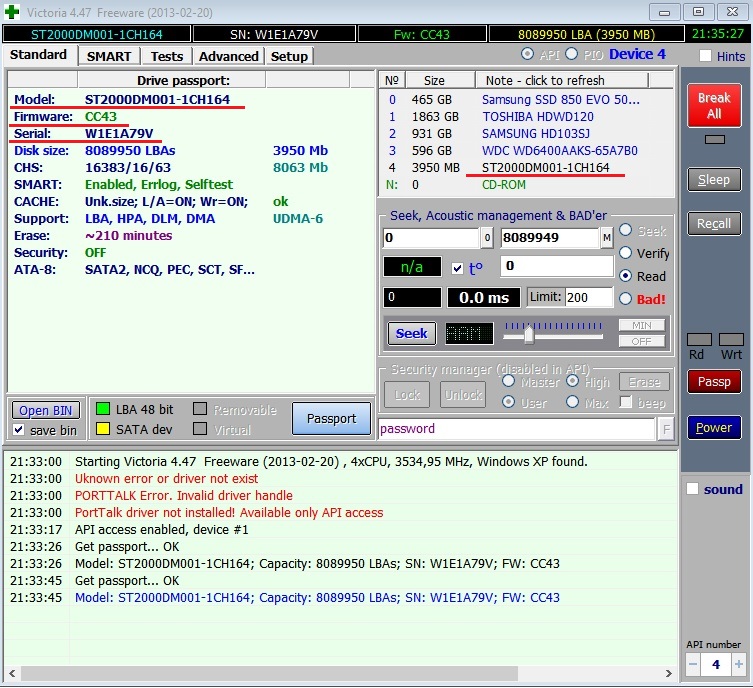The width and height of the screenshot is (753, 688).
Task: Click the end LBA field 8089949
Action: (x=550, y=238)
